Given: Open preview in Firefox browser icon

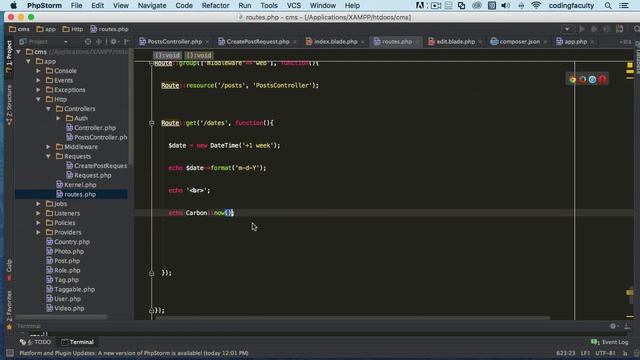Looking at the screenshot, I should [x=582, y=79].
